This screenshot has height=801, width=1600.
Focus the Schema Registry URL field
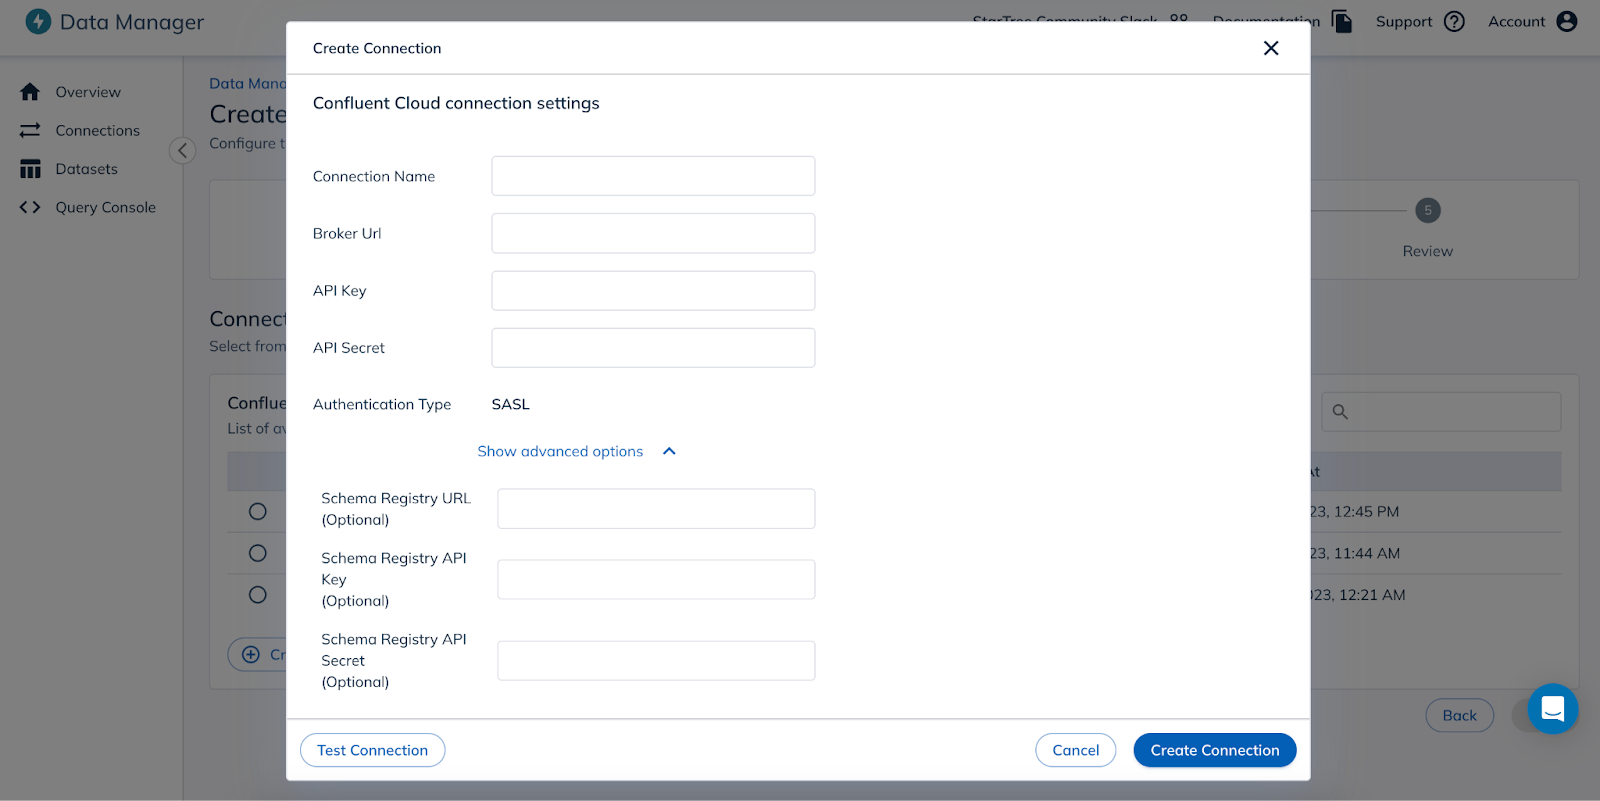click(x=656, y=508)
